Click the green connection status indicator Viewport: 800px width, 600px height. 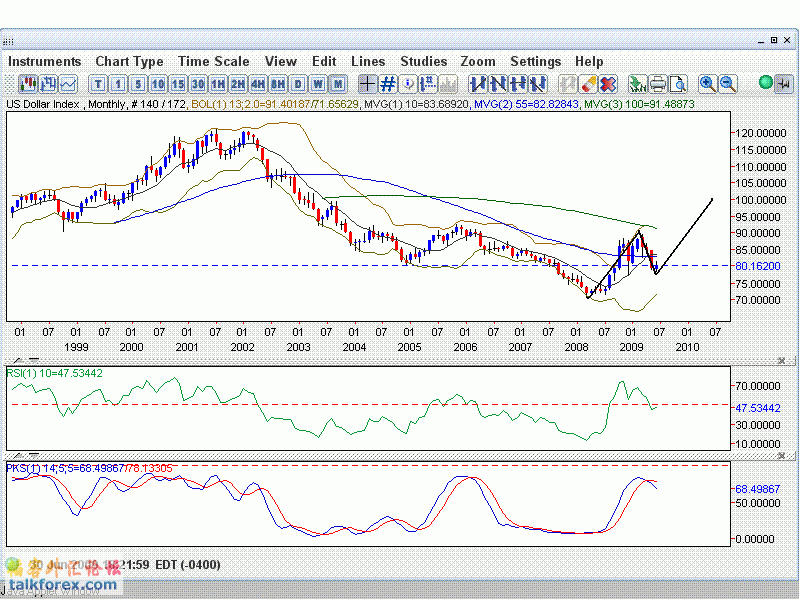[x=765, y=82]
